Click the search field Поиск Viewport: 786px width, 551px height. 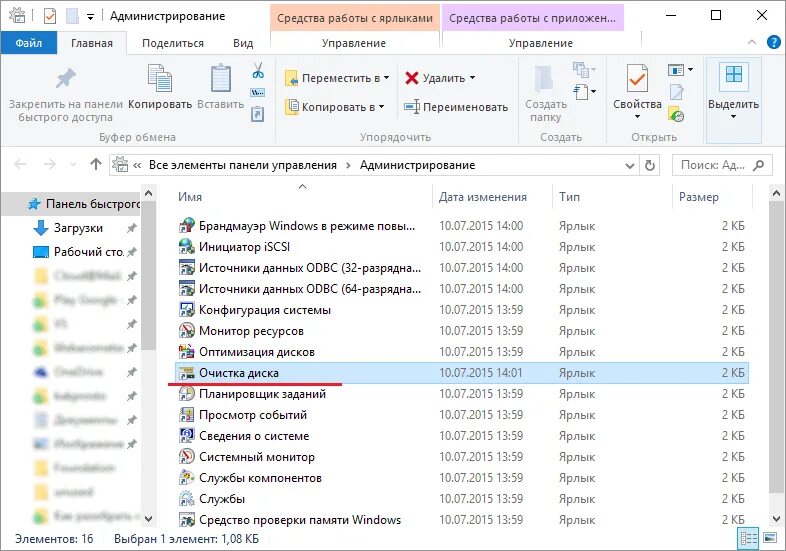(722, 165)
